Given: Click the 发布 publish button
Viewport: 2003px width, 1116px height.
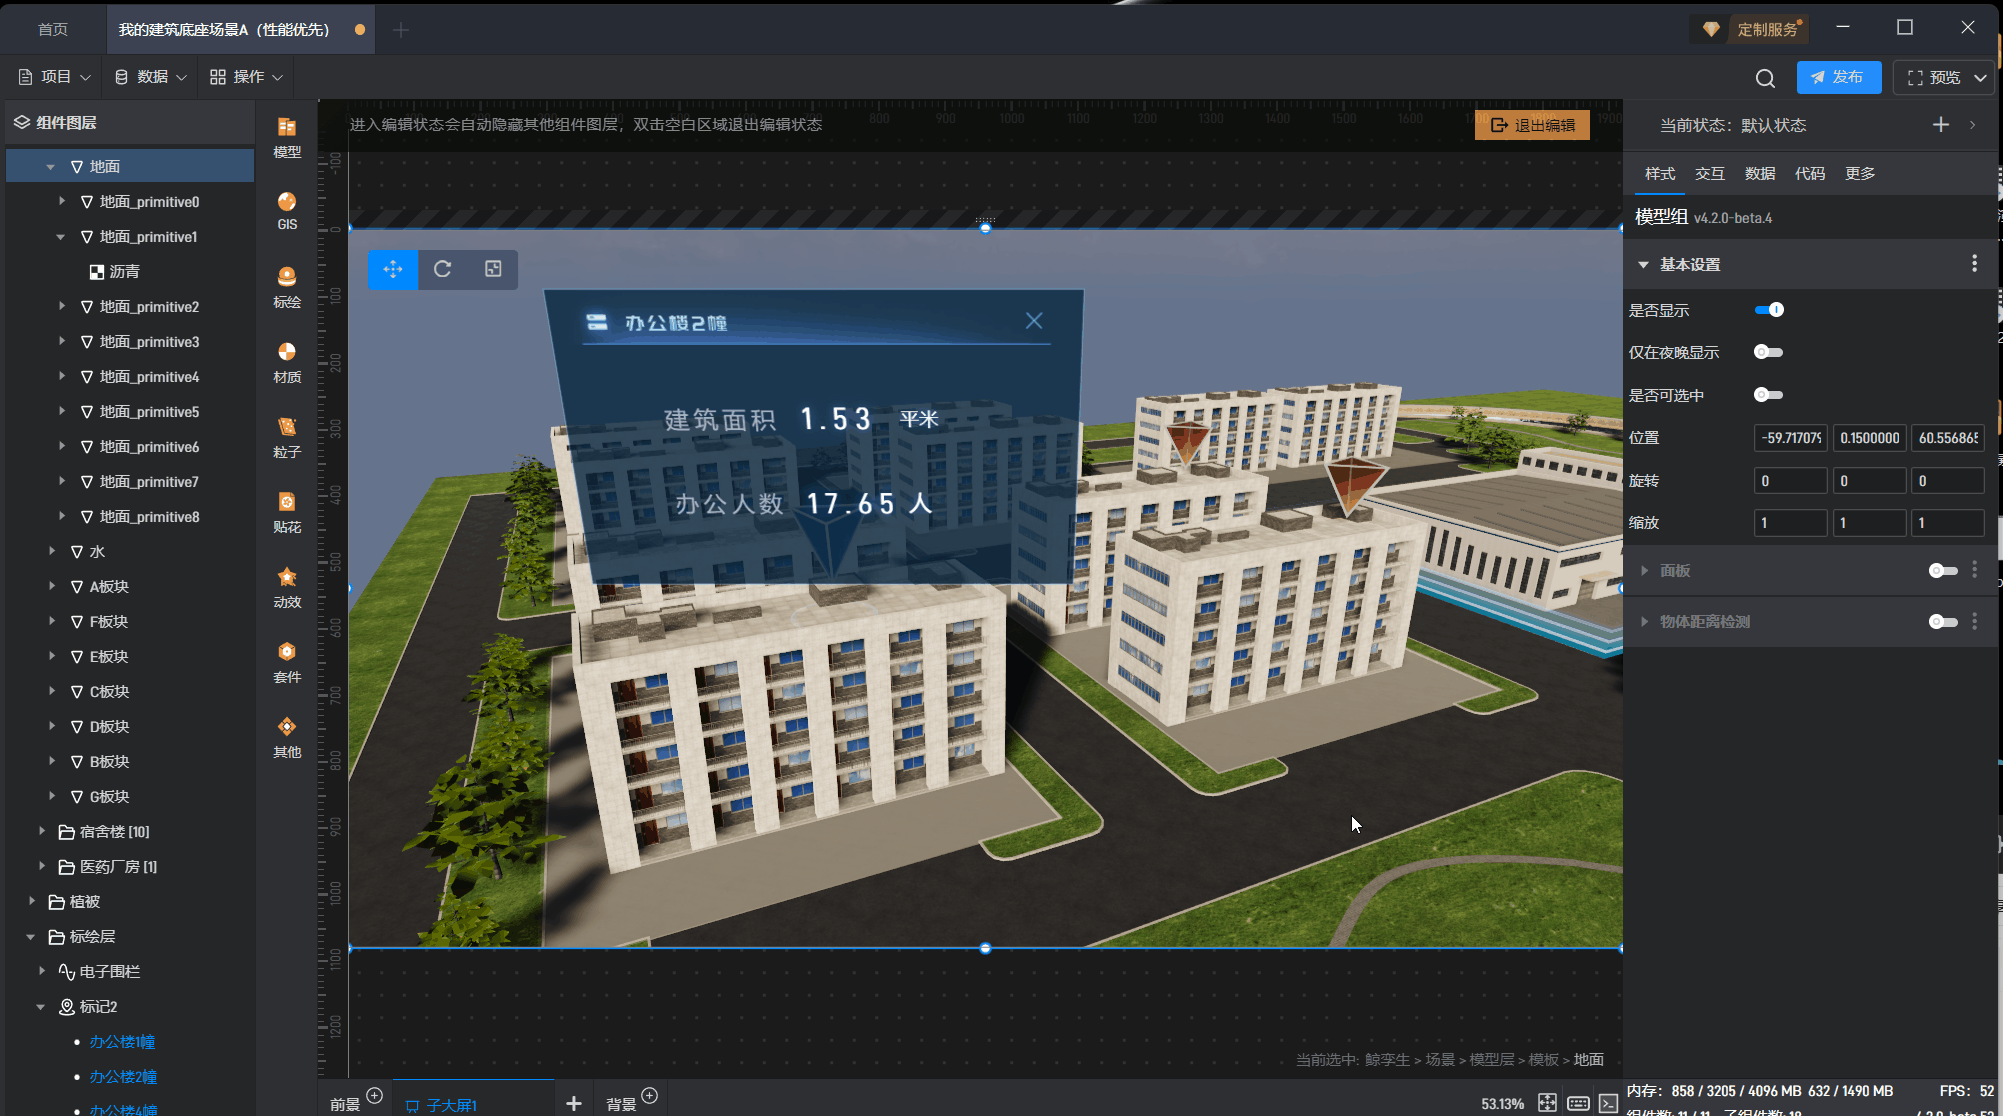Looking at the screenshot, I should 1838,77.
